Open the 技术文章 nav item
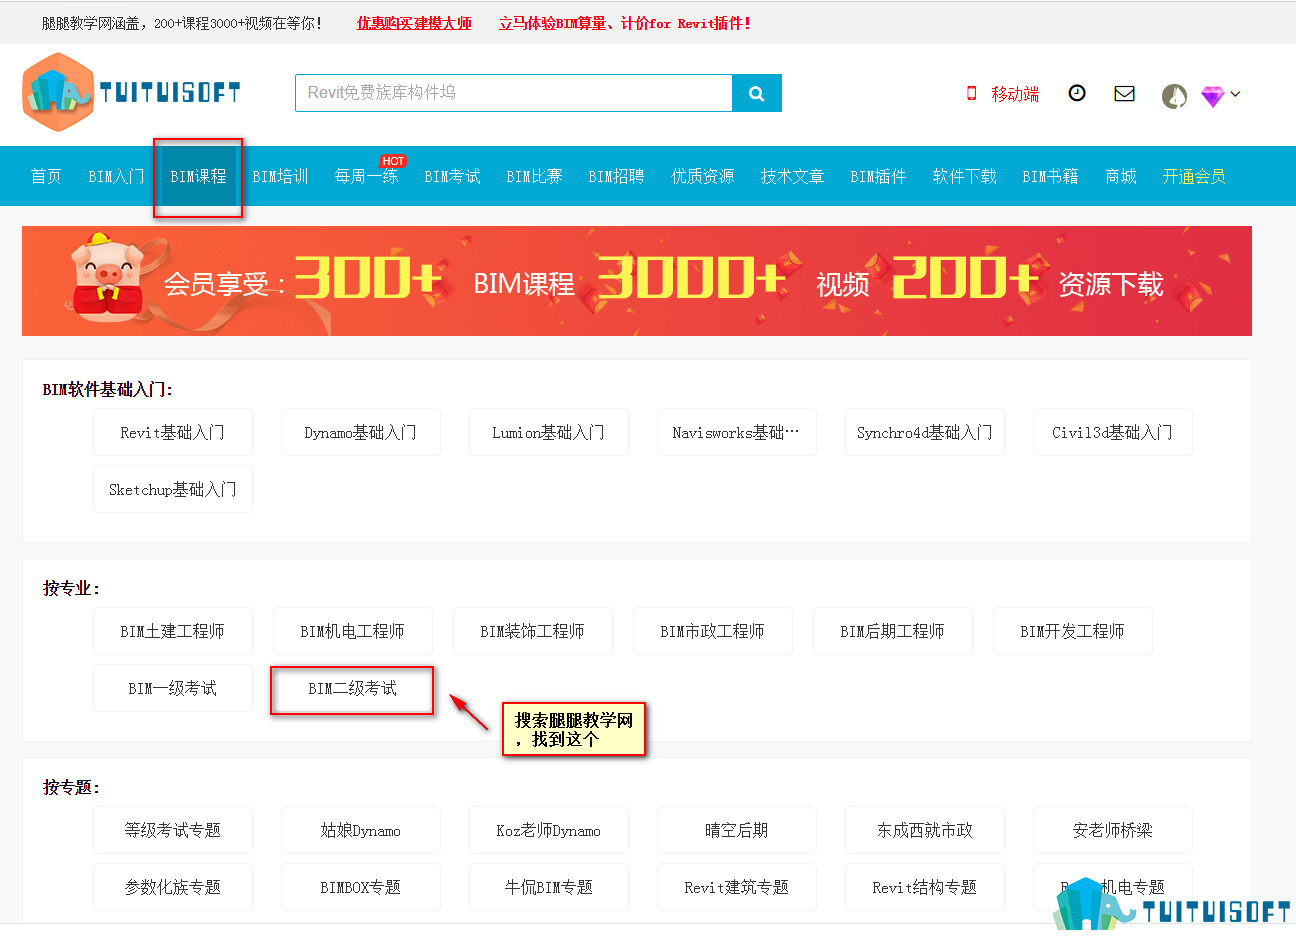 [792, 176]
